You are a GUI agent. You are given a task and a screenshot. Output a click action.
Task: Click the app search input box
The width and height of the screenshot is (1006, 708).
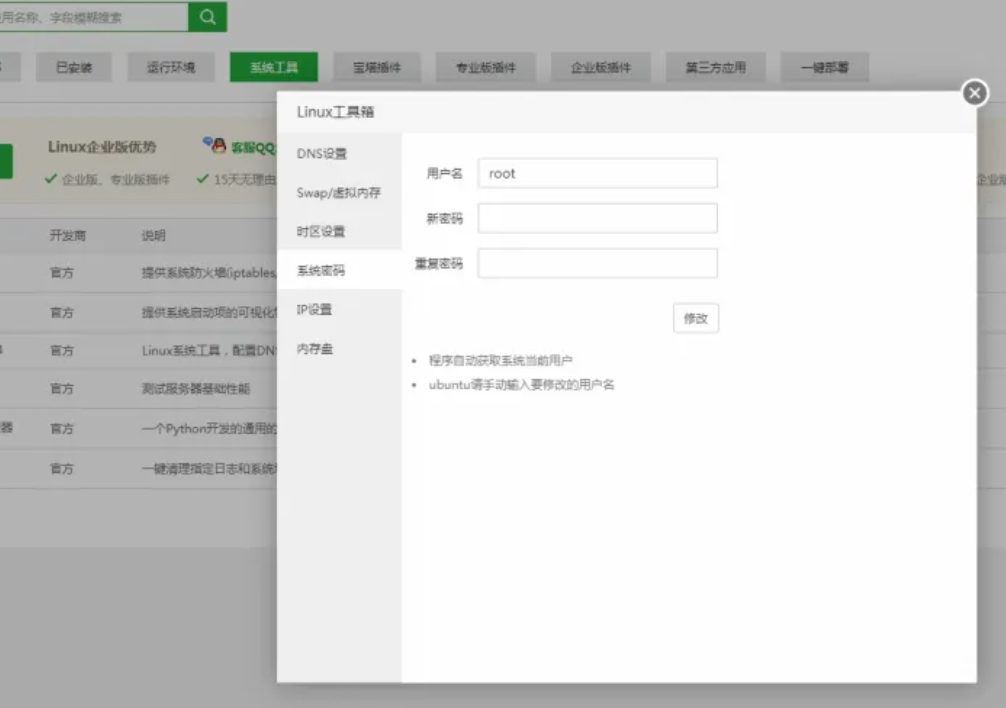click(x=94, y=17)
